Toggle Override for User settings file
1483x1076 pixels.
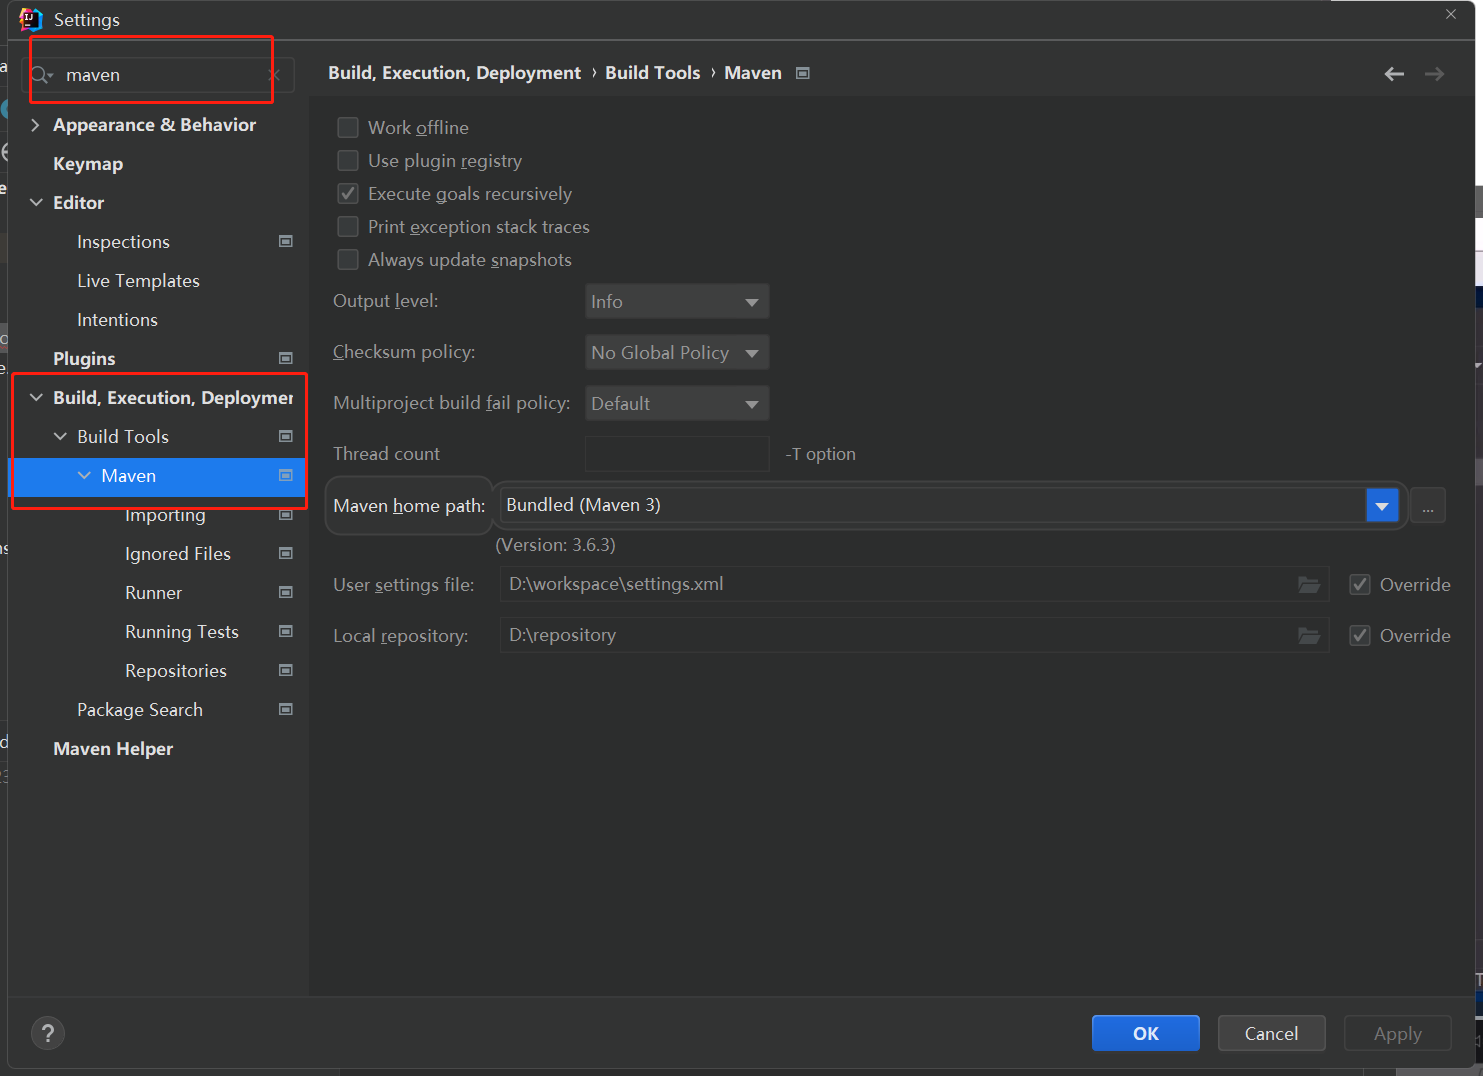coord(1360,585)
